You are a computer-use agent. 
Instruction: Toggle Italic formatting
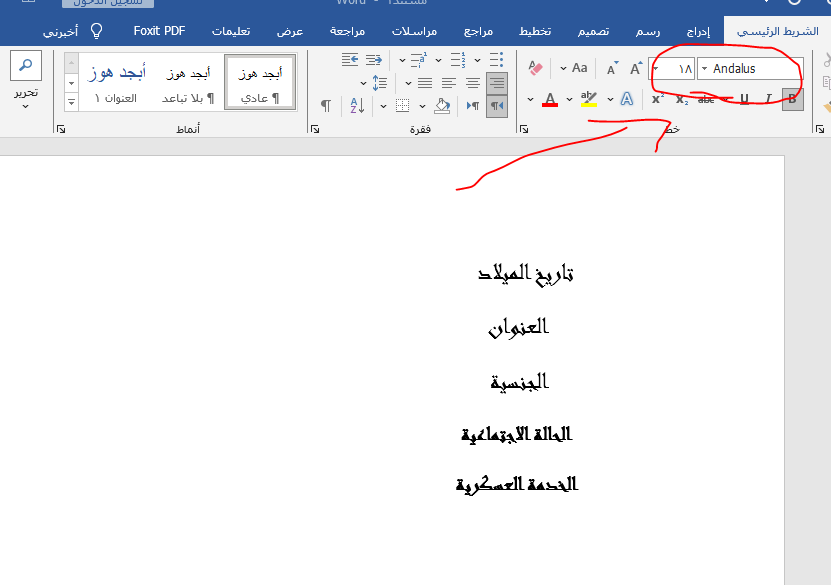point(768,99)
